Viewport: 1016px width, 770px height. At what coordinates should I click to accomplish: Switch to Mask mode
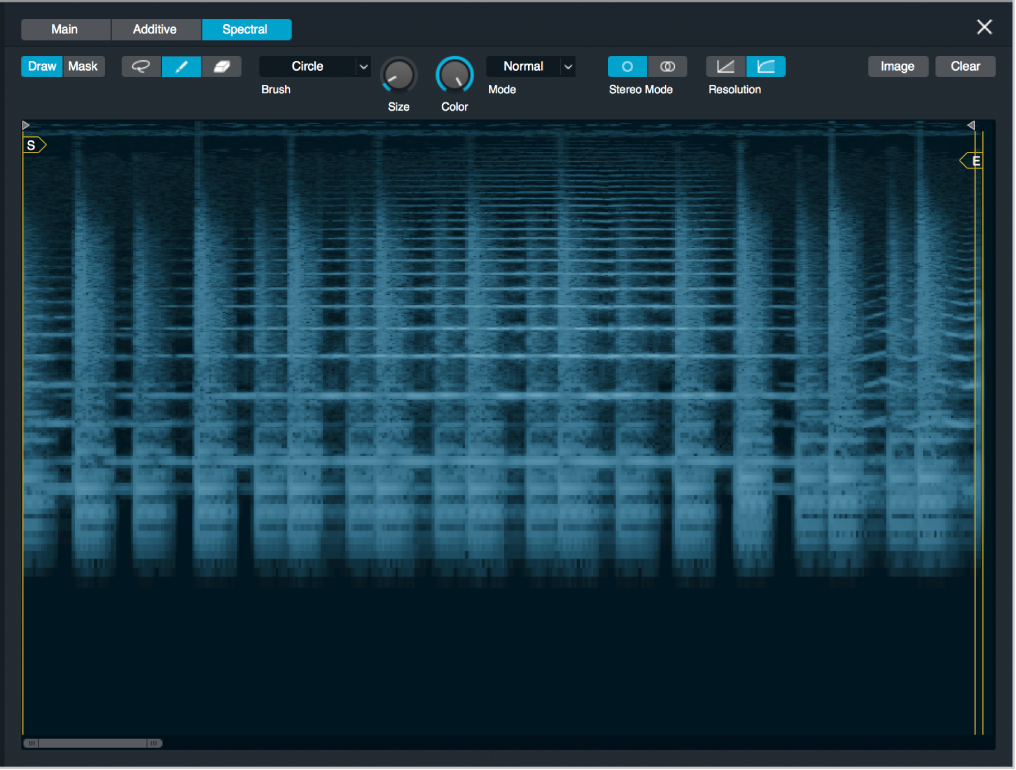click(x=83, y=66)
